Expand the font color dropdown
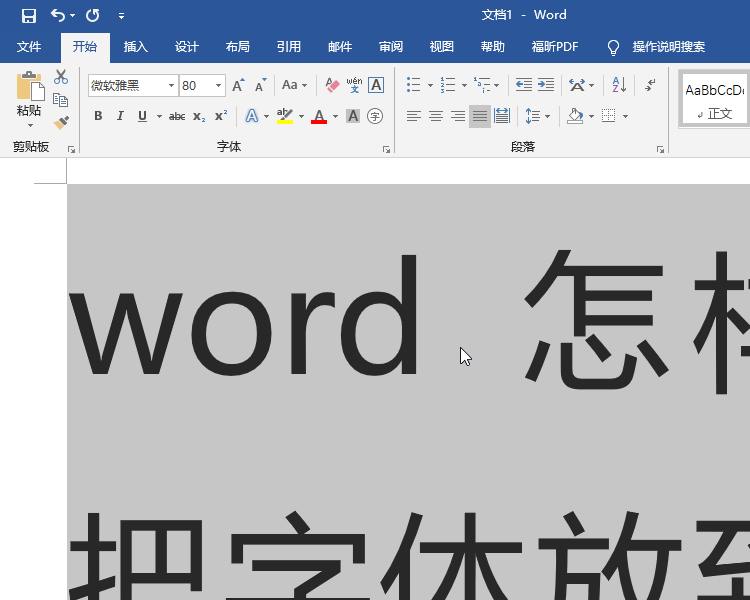This screenshot has width=750, height=600. pos(335,116)
